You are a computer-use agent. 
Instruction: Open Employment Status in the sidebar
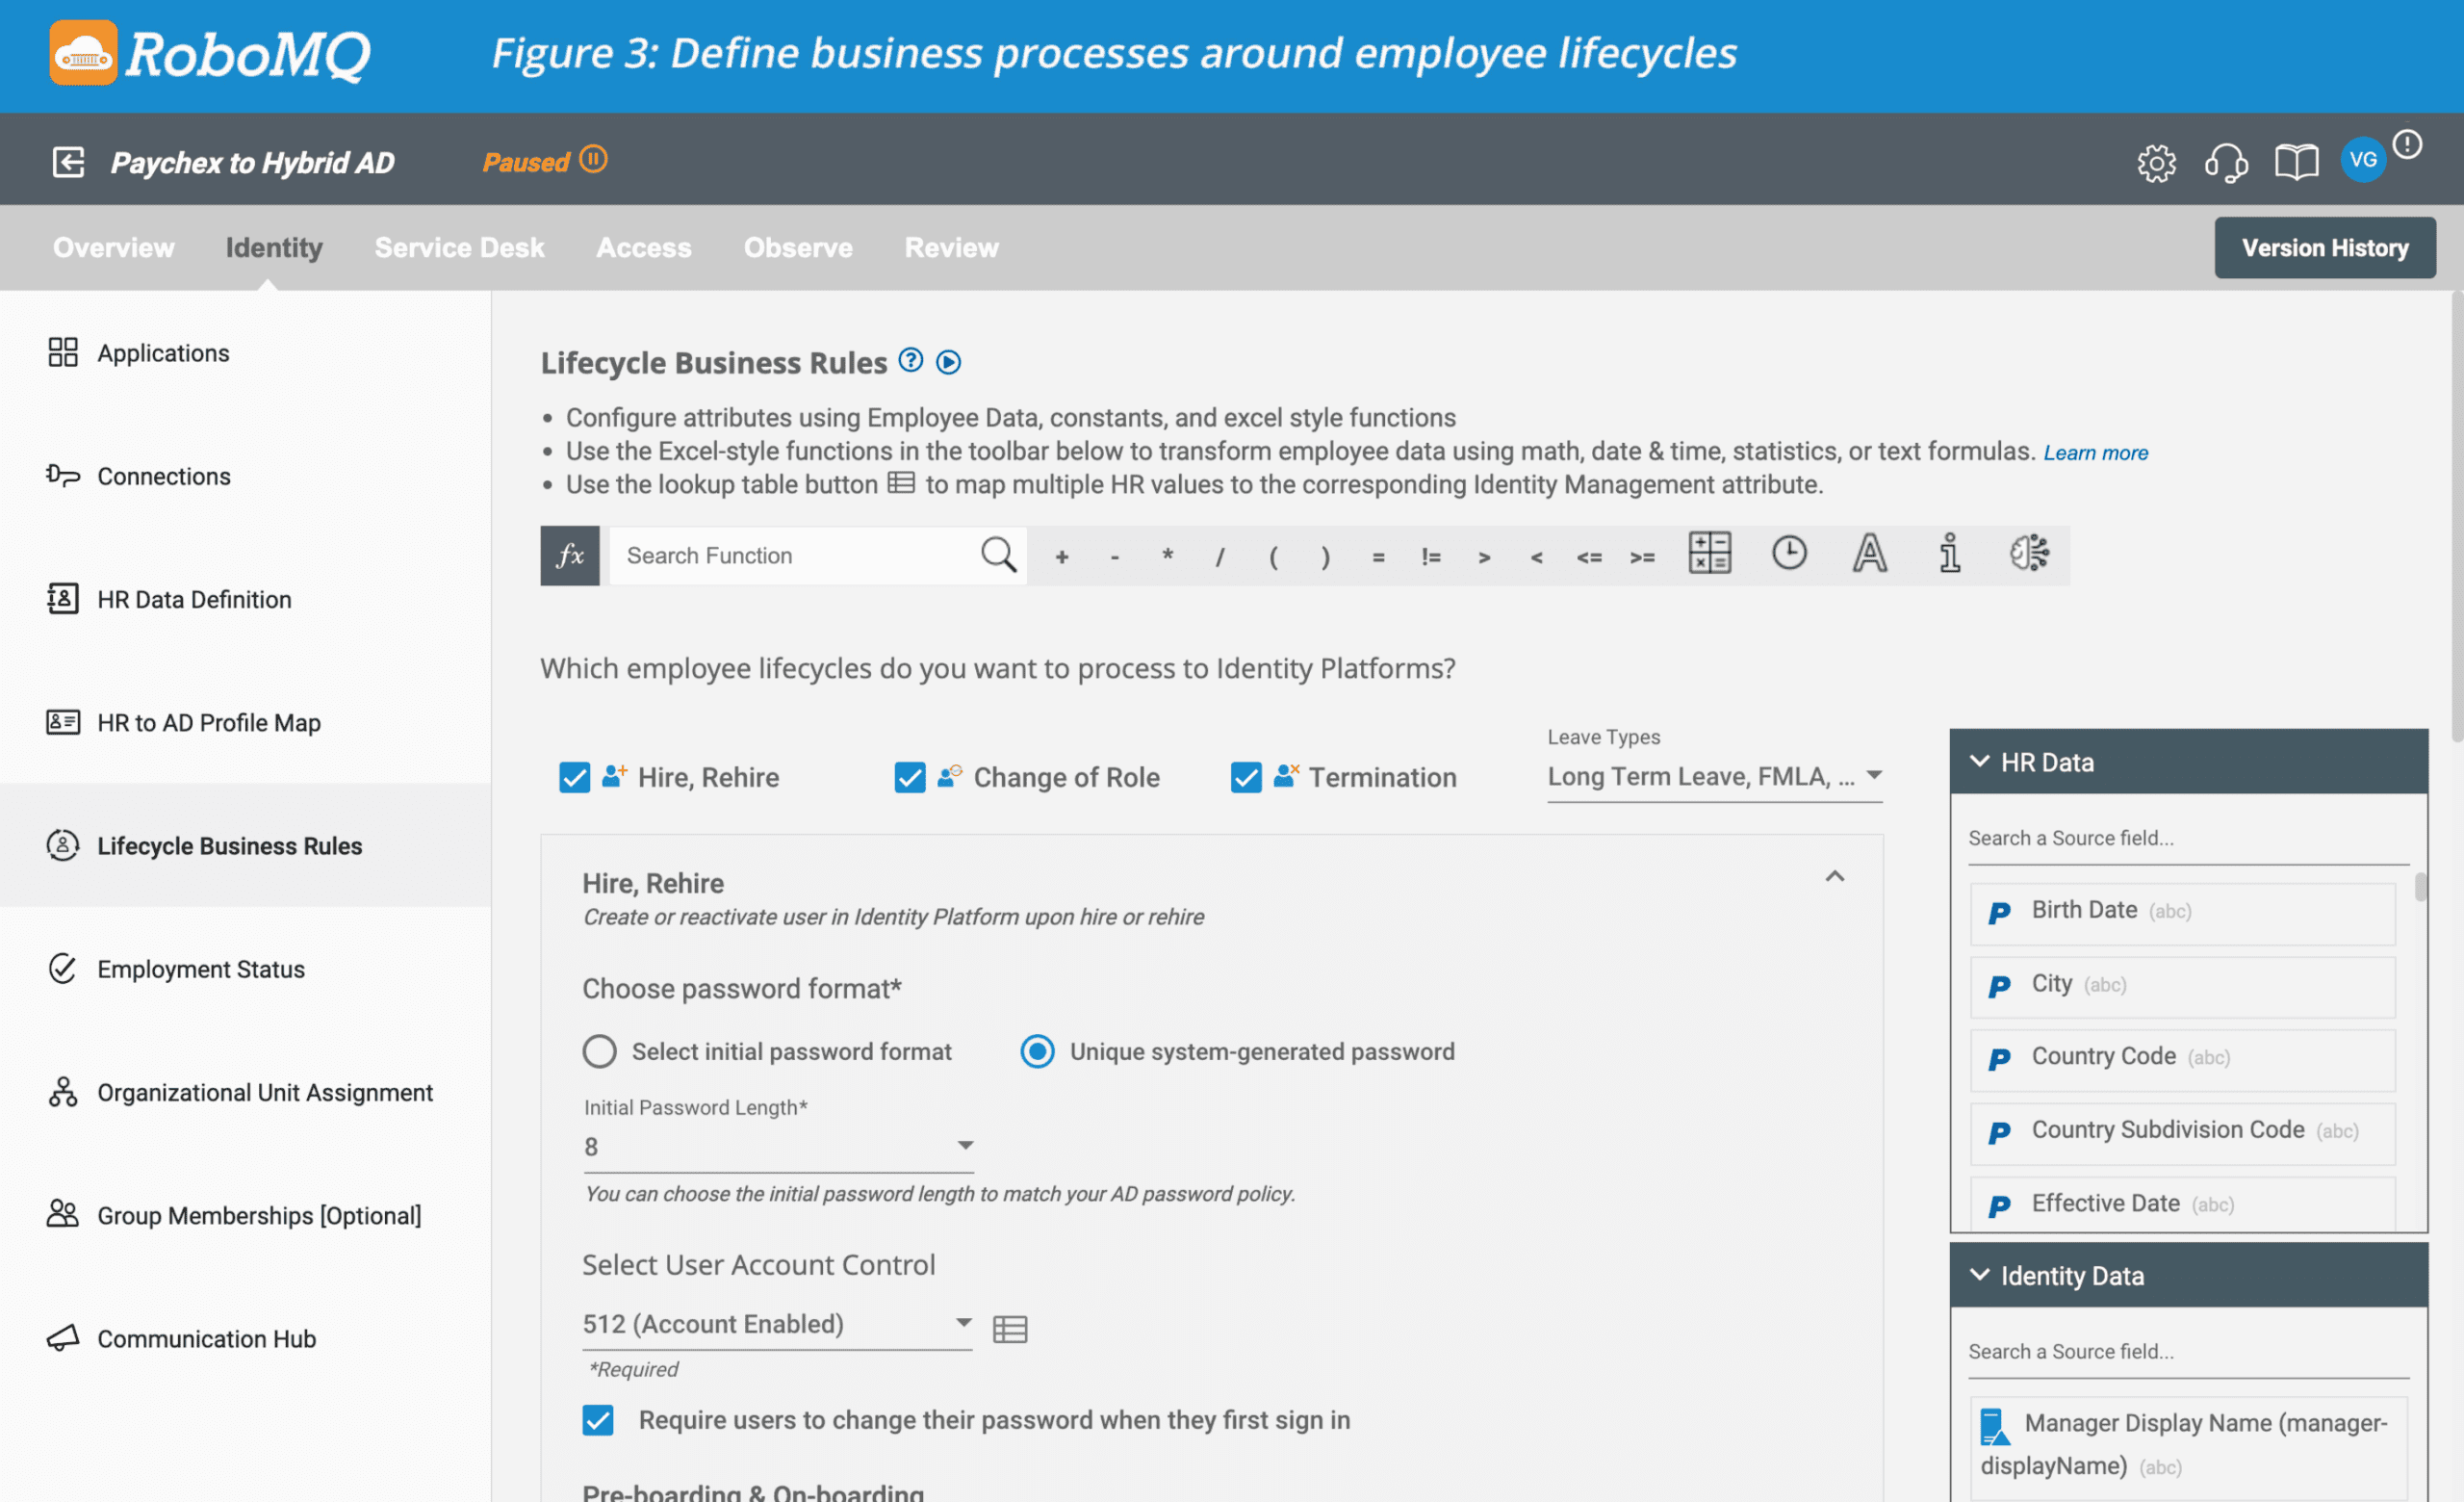[x=200, y=969]
